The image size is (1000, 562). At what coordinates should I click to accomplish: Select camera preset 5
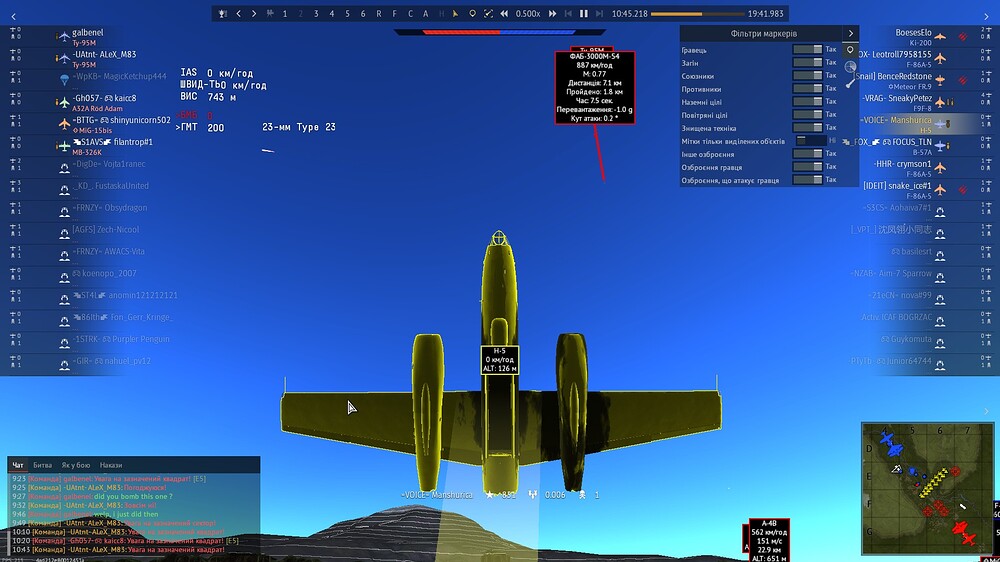pyautogui.click(x=348, y=13)
